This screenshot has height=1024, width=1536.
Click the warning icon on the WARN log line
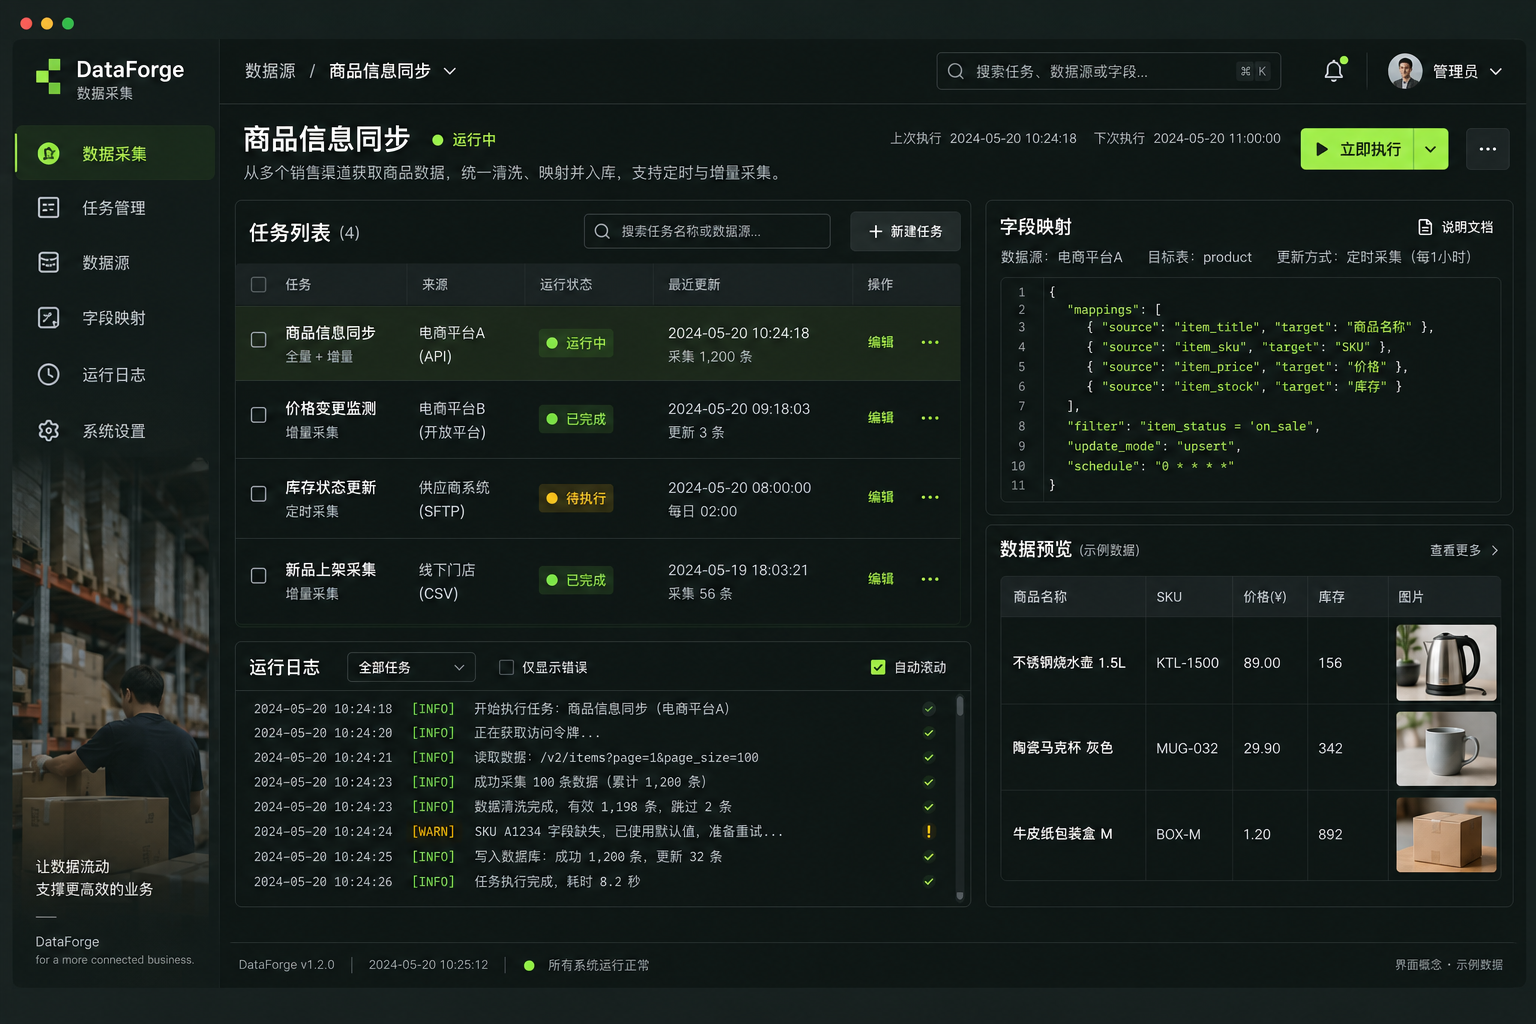[929, 831]
